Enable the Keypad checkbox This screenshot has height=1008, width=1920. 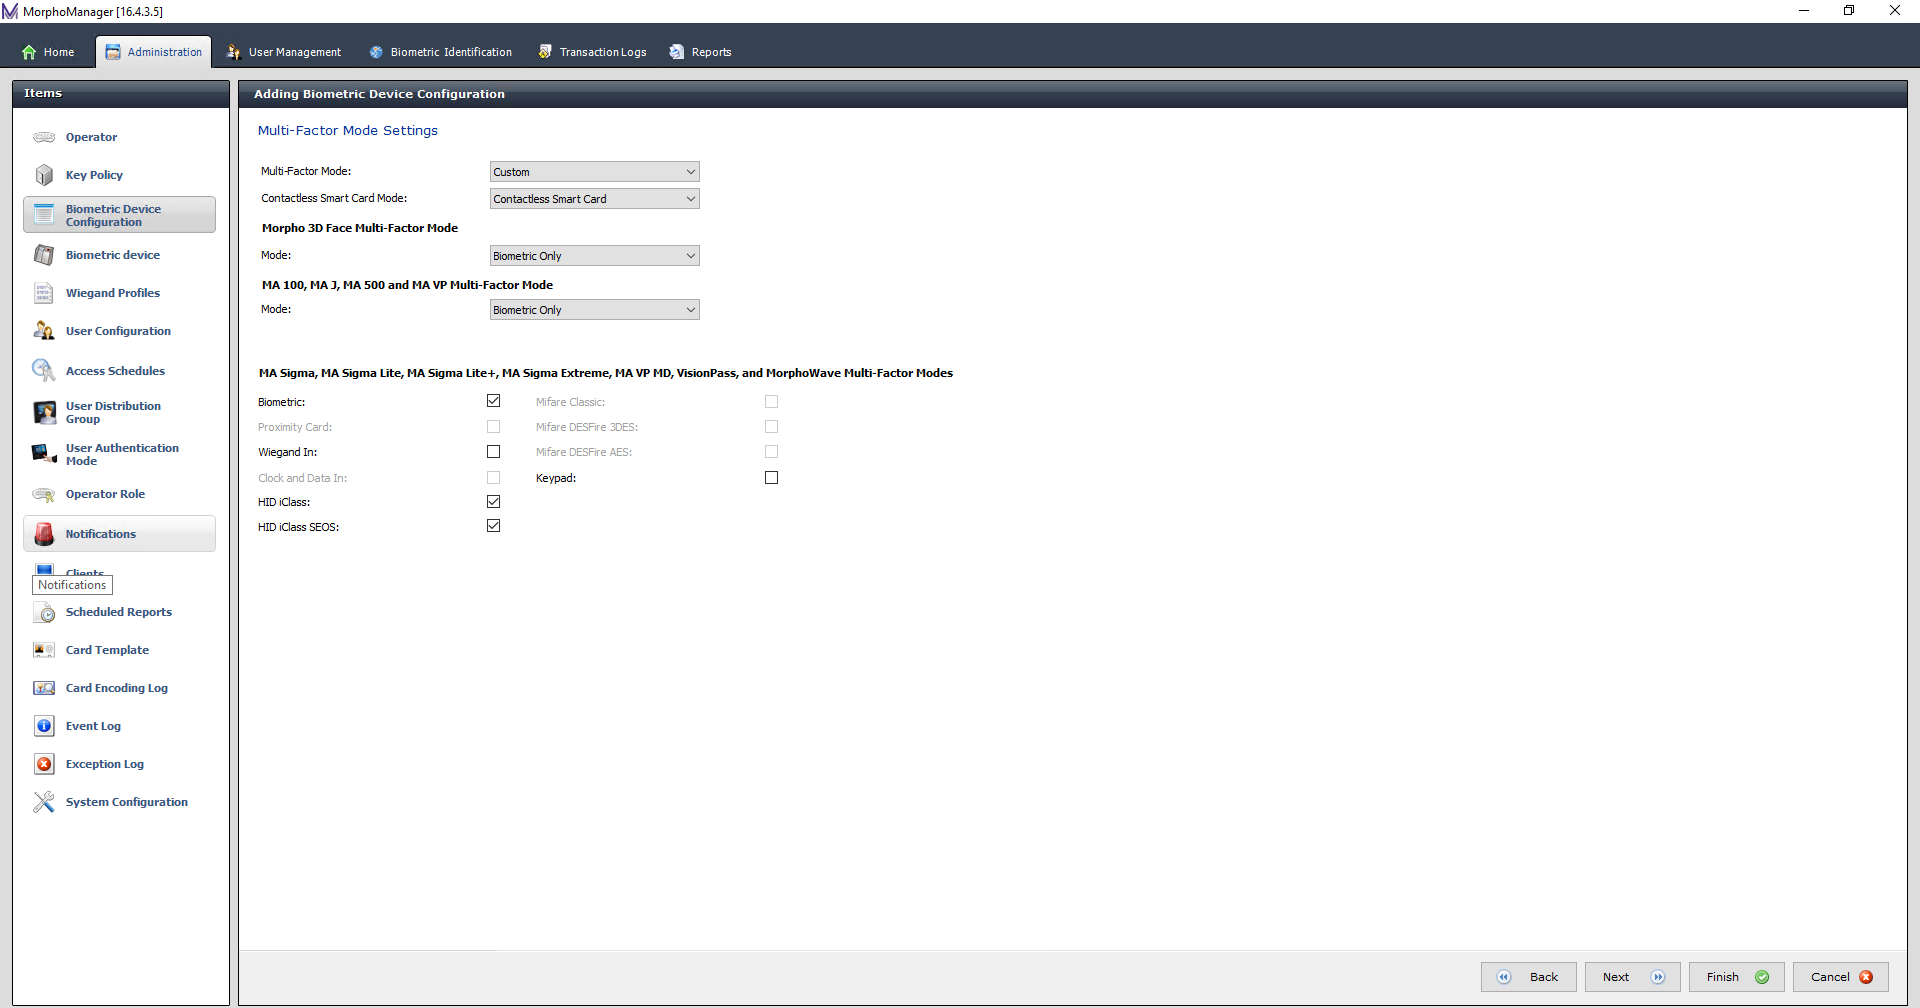click(x=771, y=478)
